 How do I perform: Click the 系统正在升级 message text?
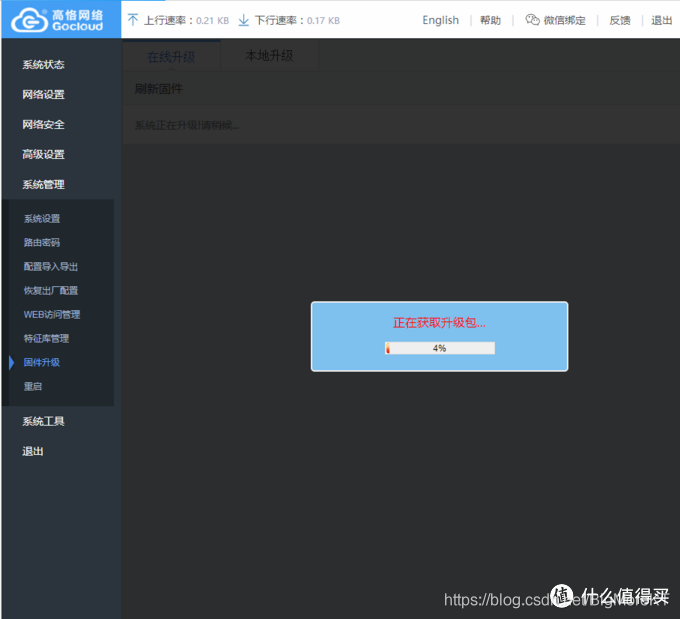pyautogui.click(x=186, y=125)
